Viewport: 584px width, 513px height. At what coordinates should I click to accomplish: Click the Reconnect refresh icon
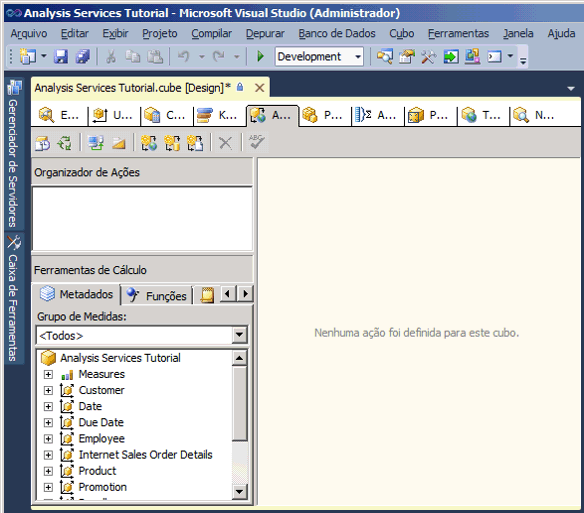point(64,143)
